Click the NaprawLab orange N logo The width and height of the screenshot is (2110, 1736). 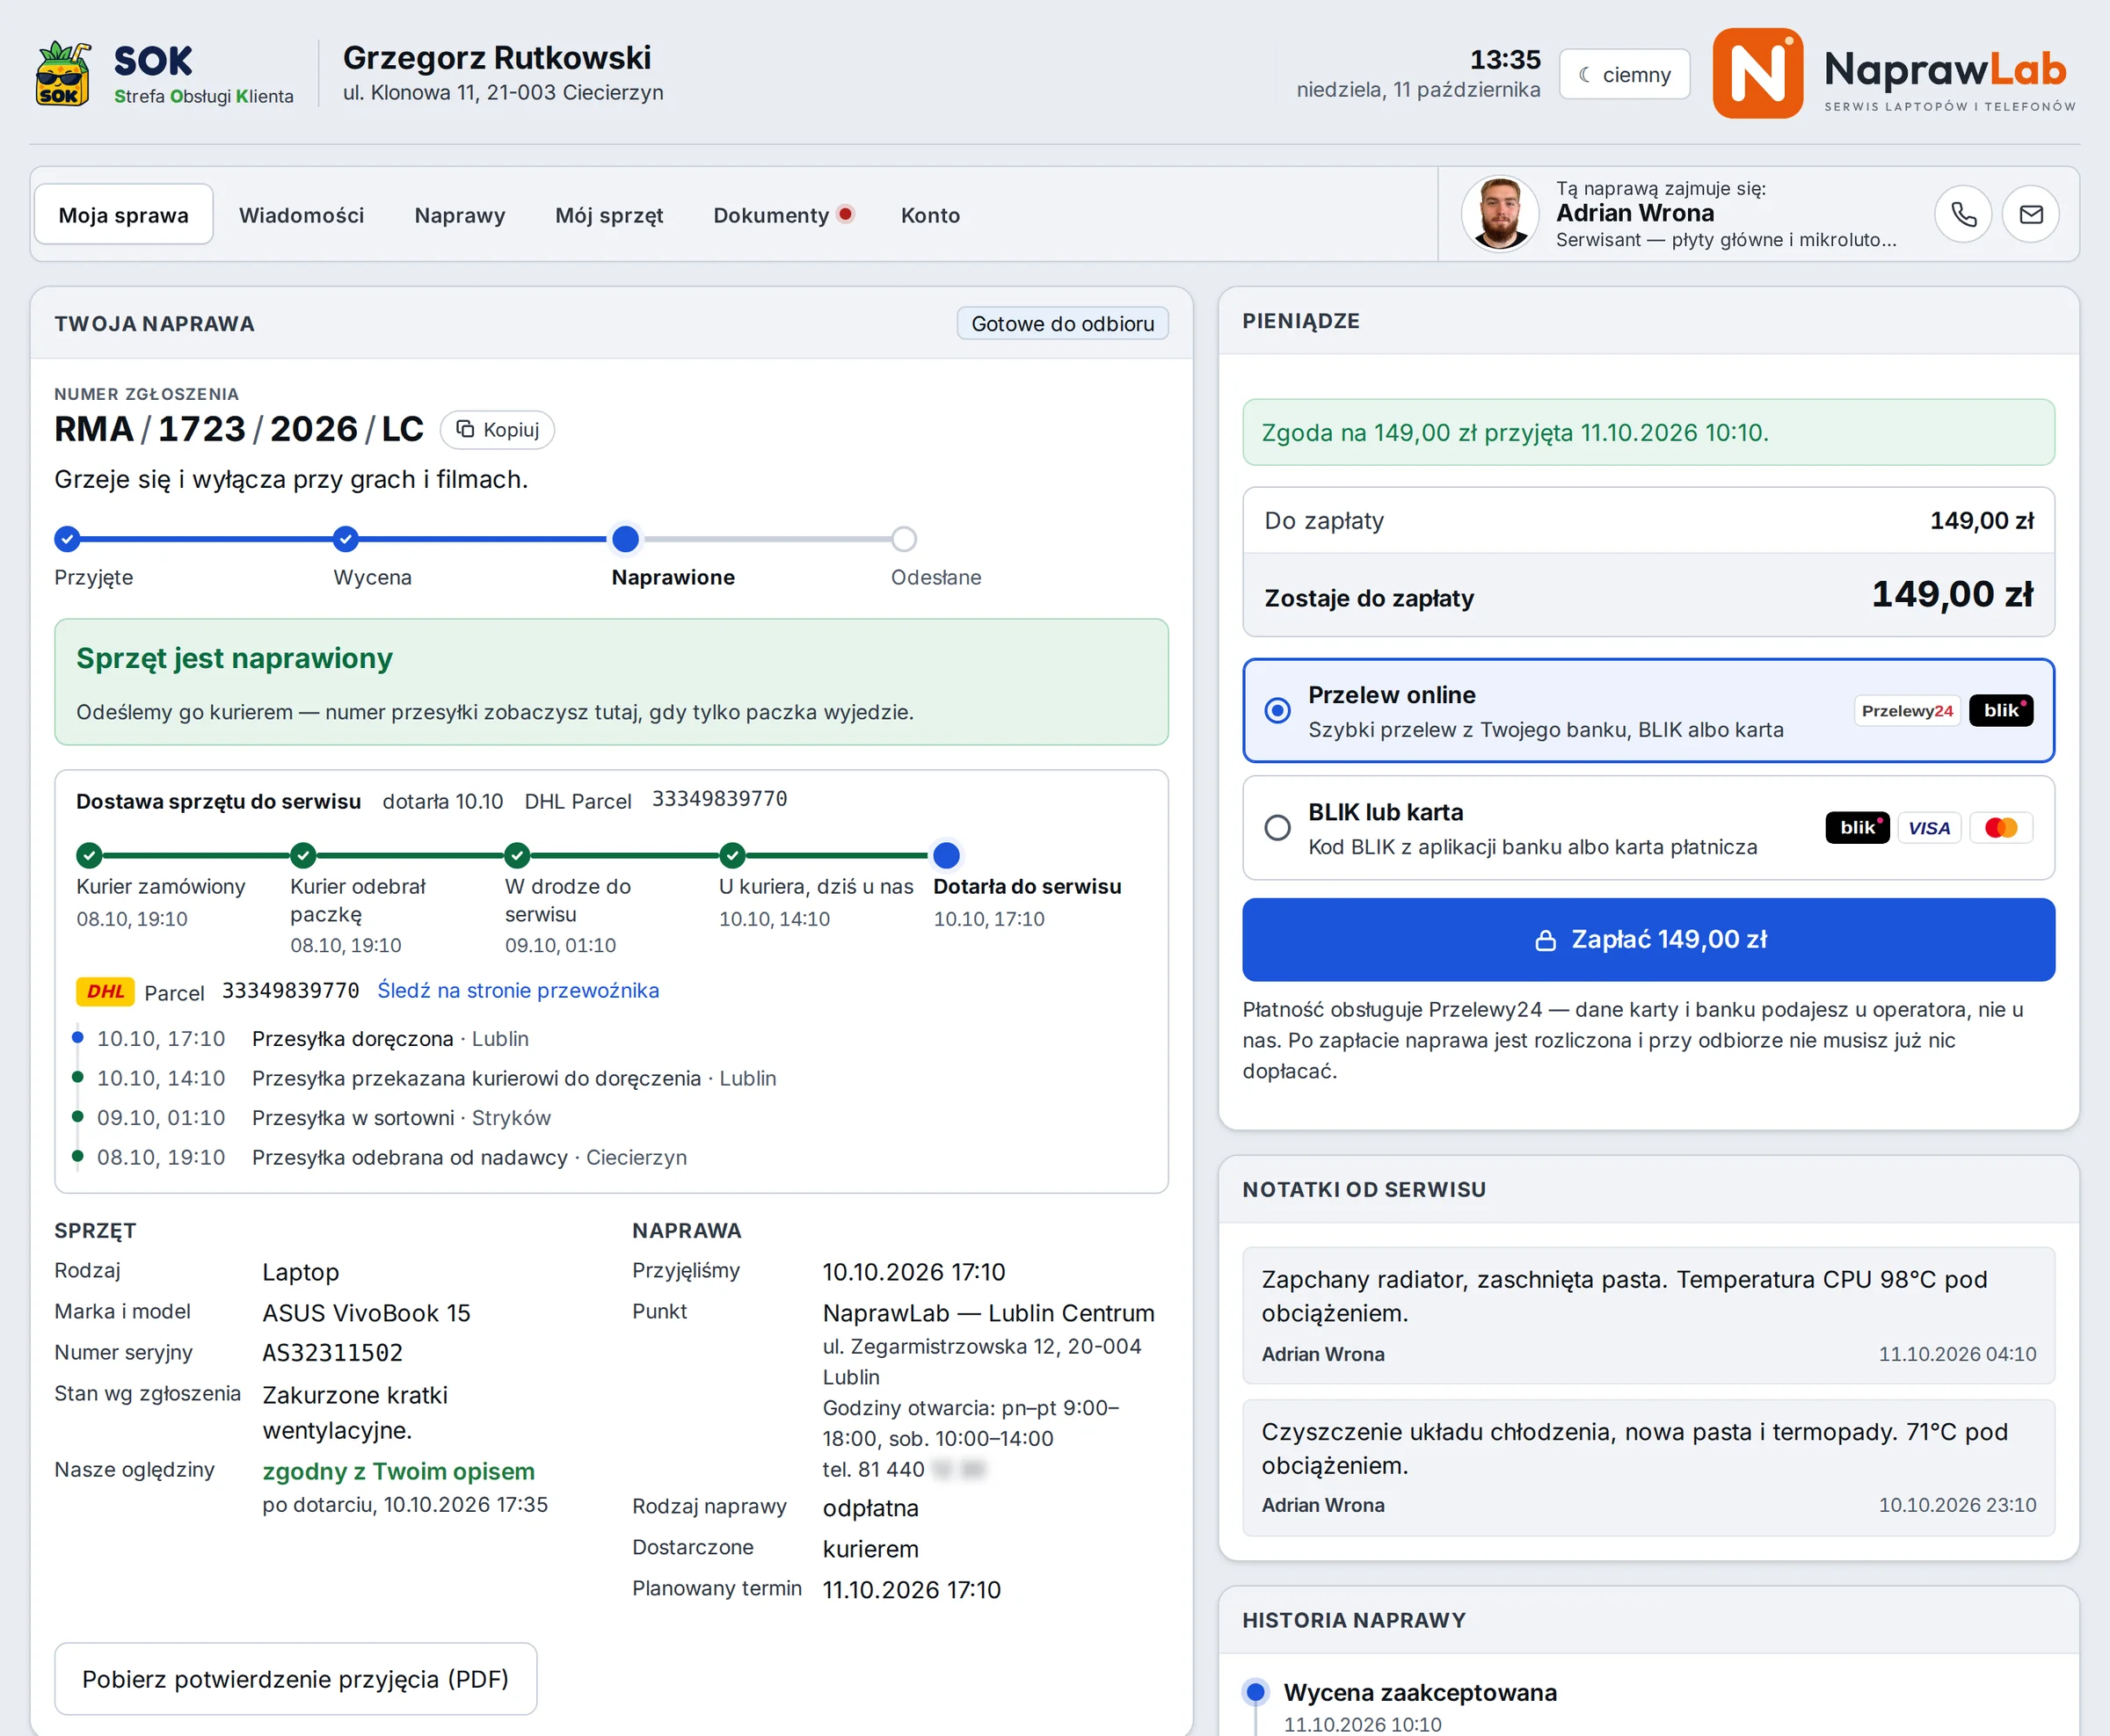click(1757, 73)
